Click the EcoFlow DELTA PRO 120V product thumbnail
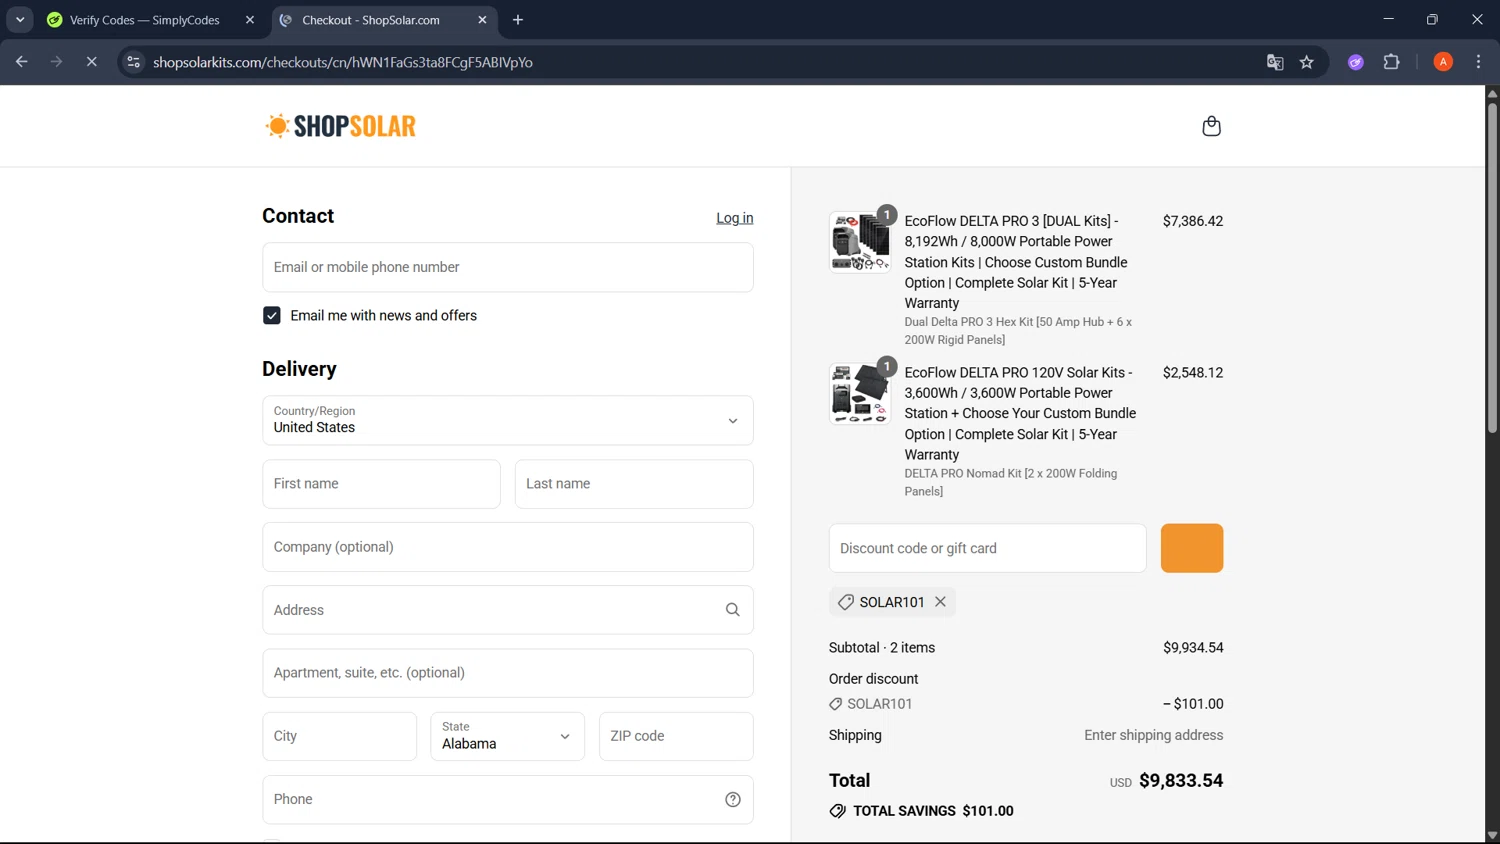The height and width of the screenshot is (844, 1500). [x=859, y=394]
